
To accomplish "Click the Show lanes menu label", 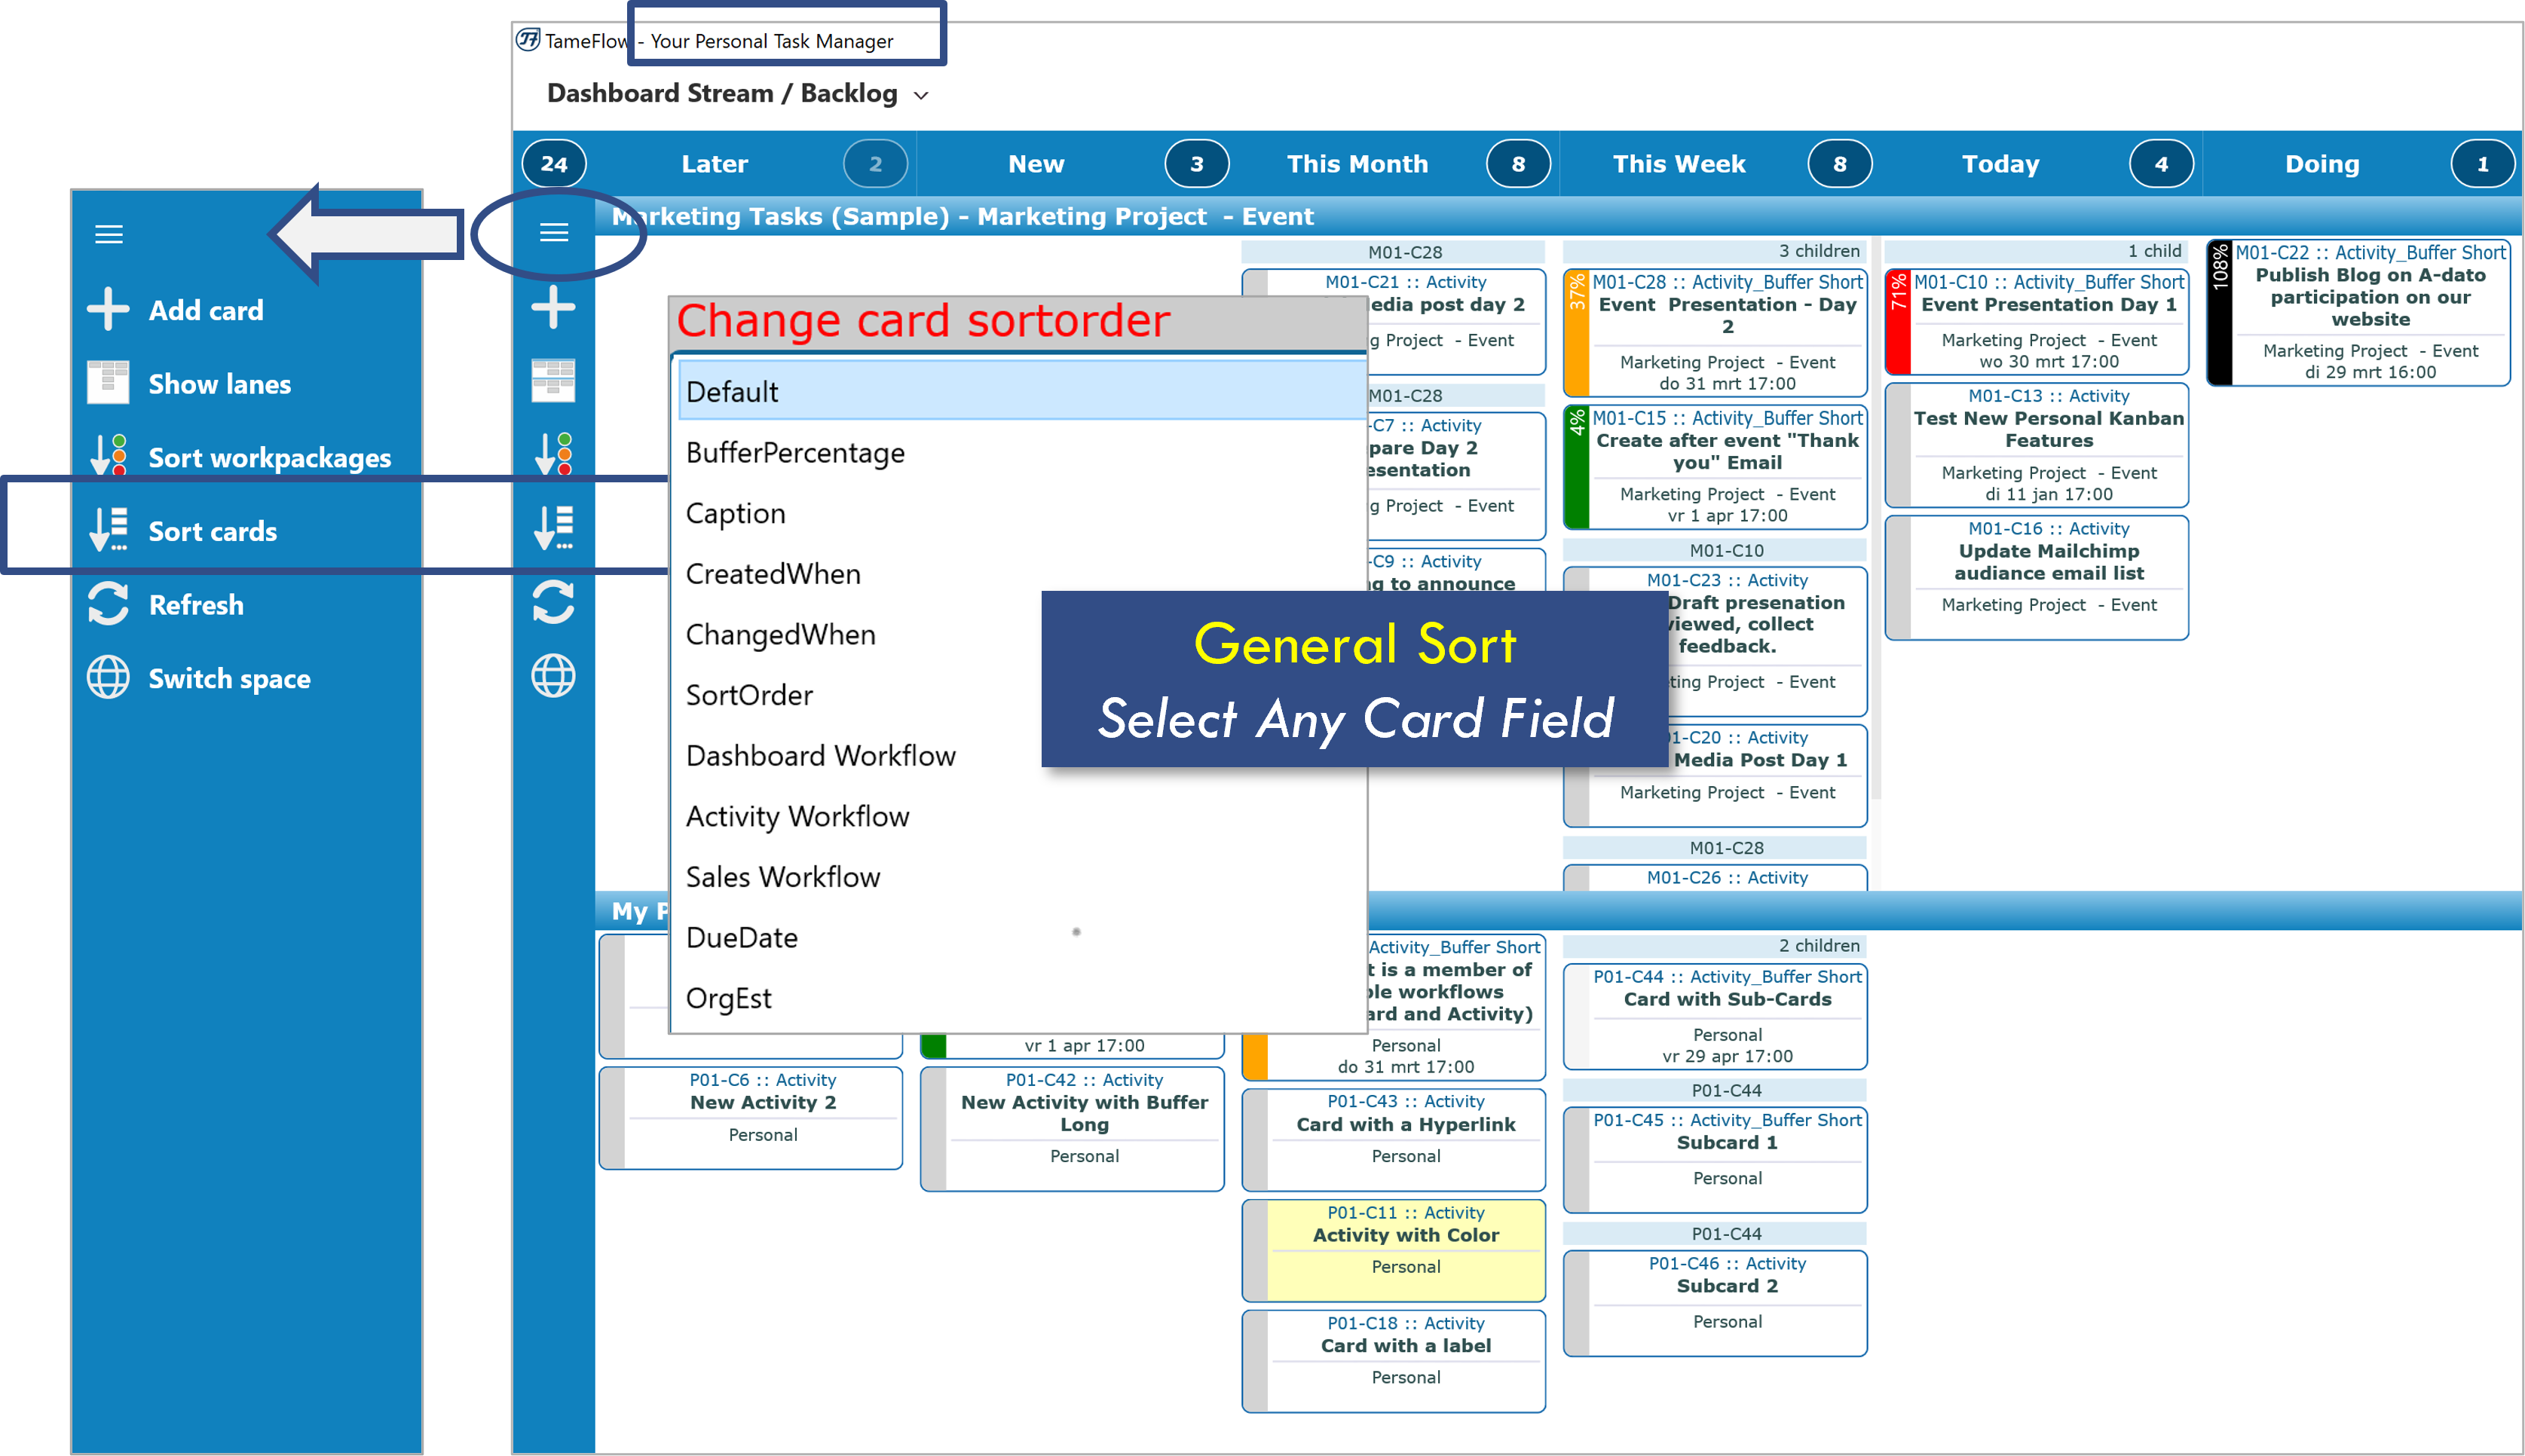I will 220,384.
